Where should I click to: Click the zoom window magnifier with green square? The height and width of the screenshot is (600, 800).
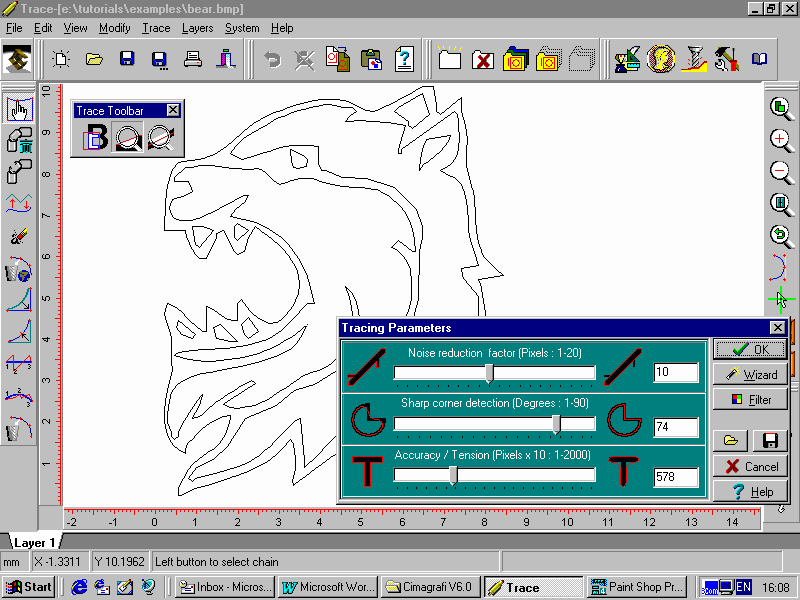click(x=781, y=108)
